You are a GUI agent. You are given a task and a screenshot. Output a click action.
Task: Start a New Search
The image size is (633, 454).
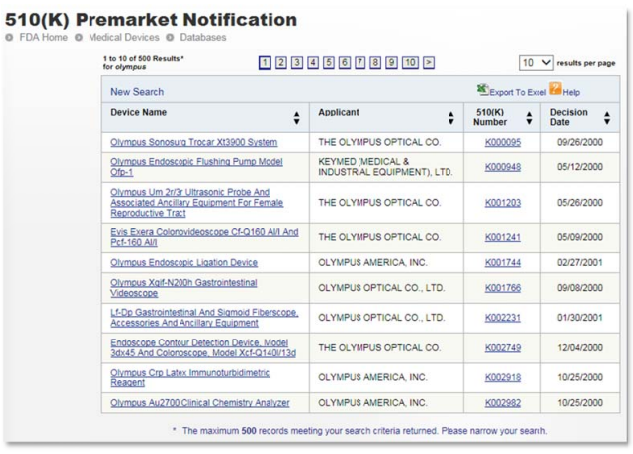coord(137,92)
